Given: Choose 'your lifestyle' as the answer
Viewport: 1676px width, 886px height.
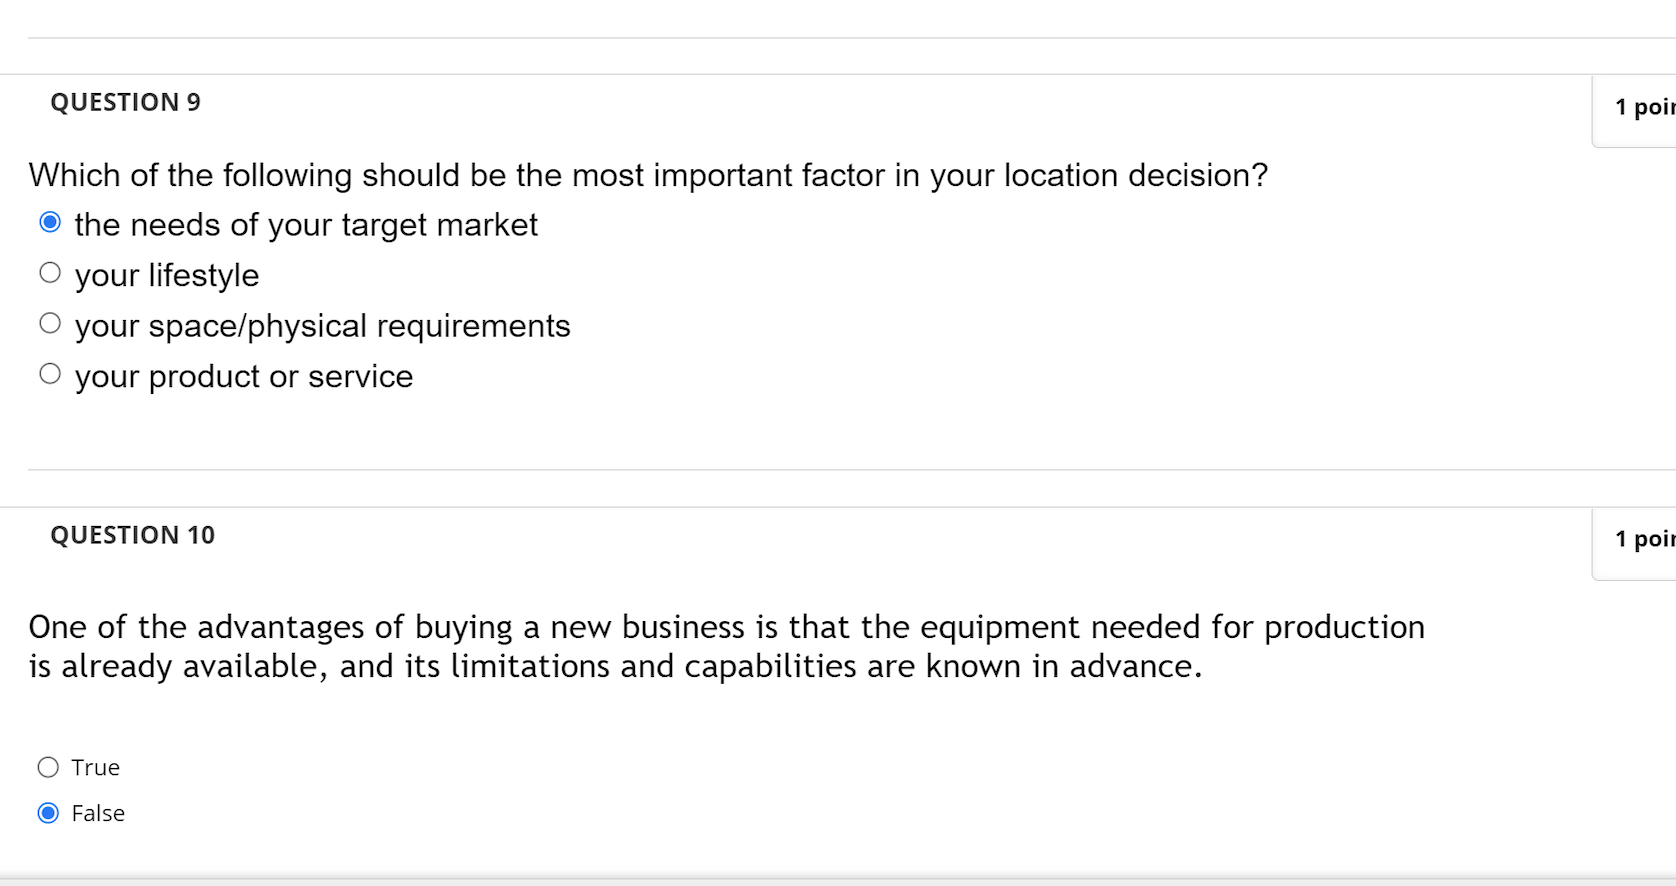Looking at the screenshot, I should point(49,272).
